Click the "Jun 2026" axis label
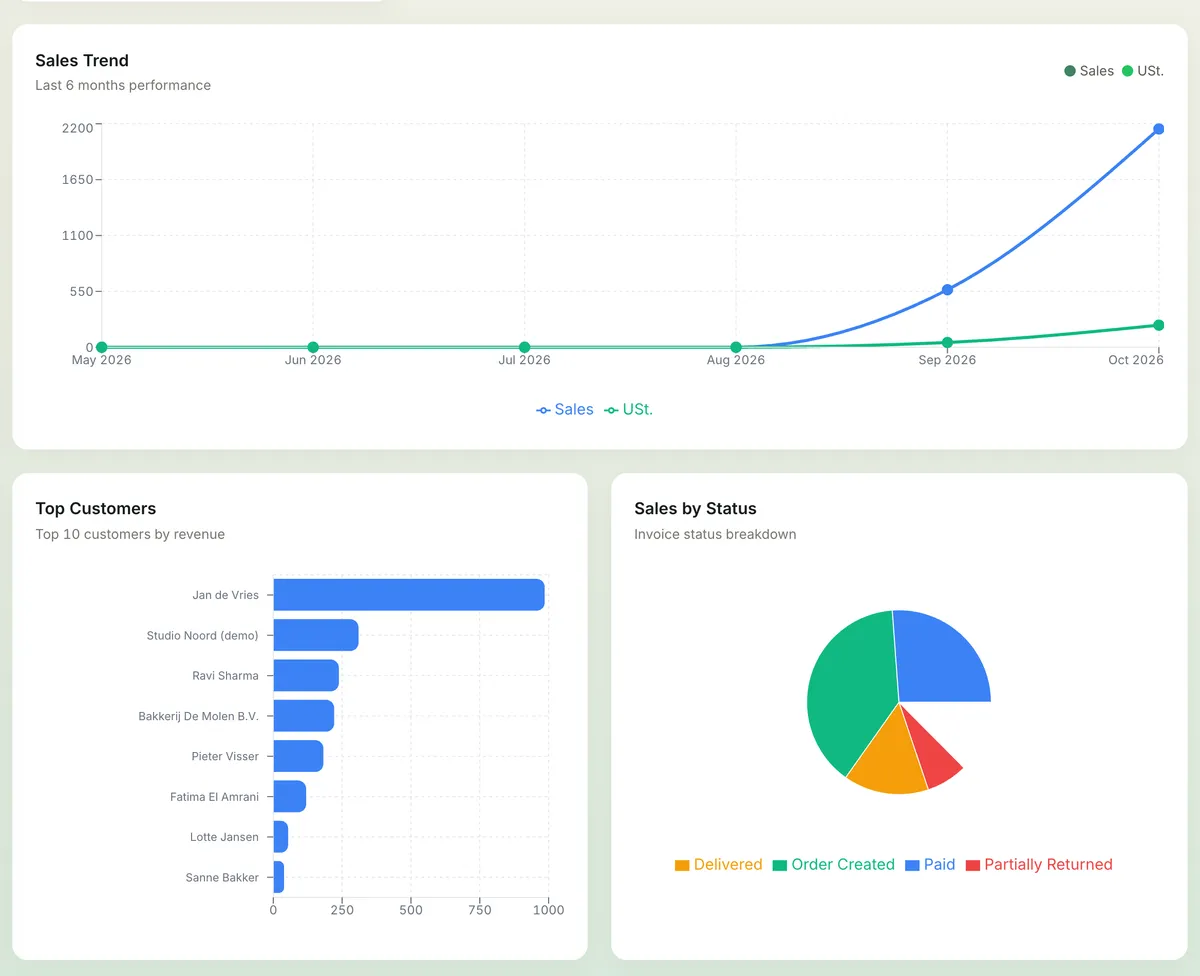This screenshot has width=1200, height=976. 313,360
